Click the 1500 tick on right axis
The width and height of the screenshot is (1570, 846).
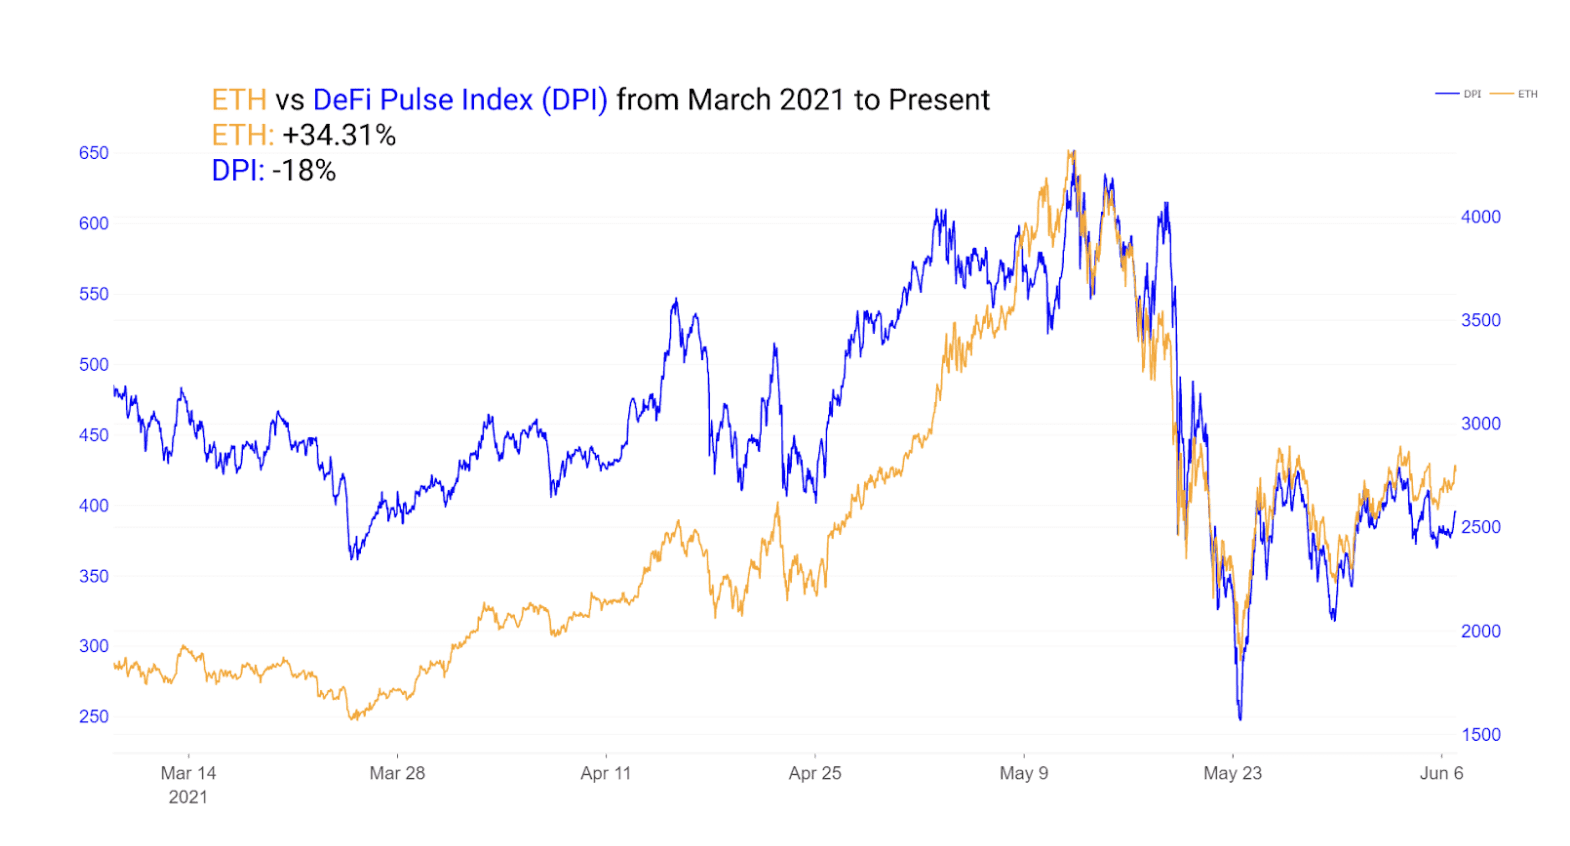tap(1481, 734)
